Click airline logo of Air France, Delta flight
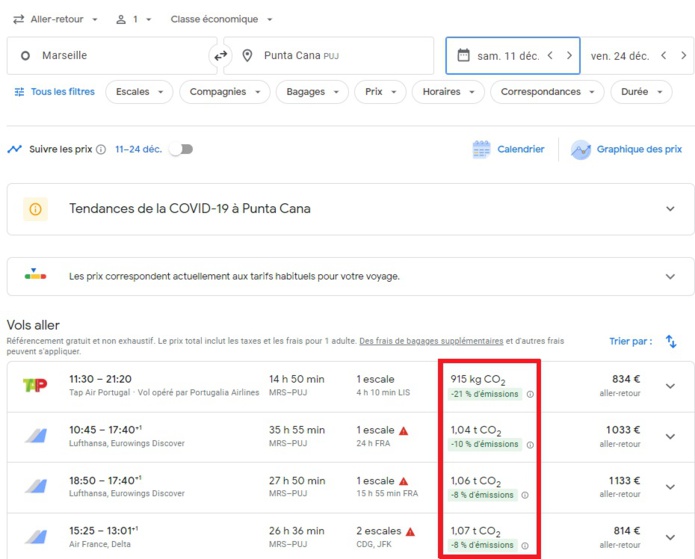Viewport: 695px width, 559px height. [x=35, y=537]
